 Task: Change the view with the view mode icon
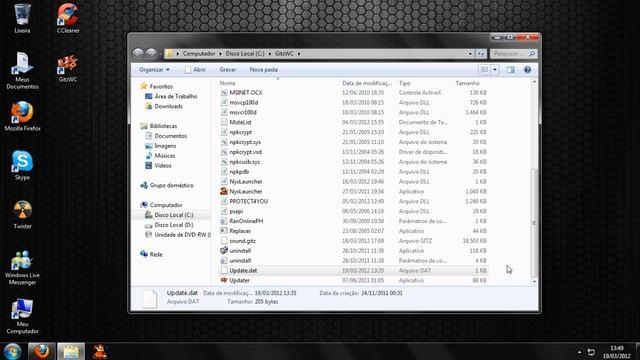coord(484,70)
